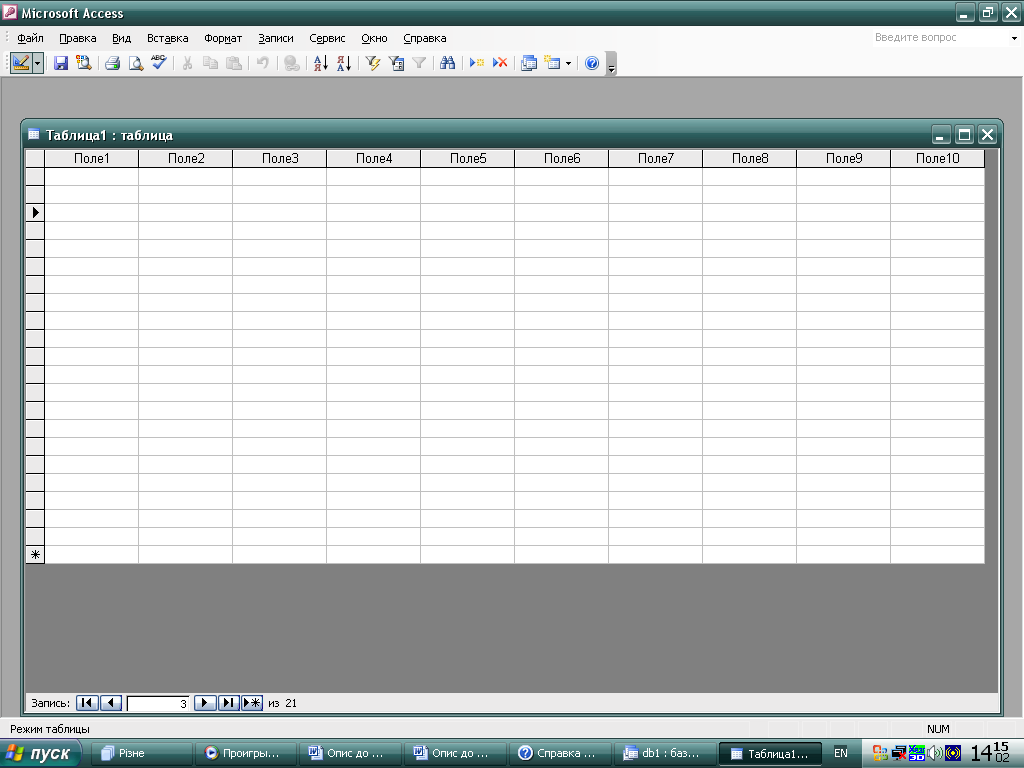This screenshot has width=1024, height=768.
Task: Open the Правка menu
Action: pyautogui.click(x=78, y=39)
